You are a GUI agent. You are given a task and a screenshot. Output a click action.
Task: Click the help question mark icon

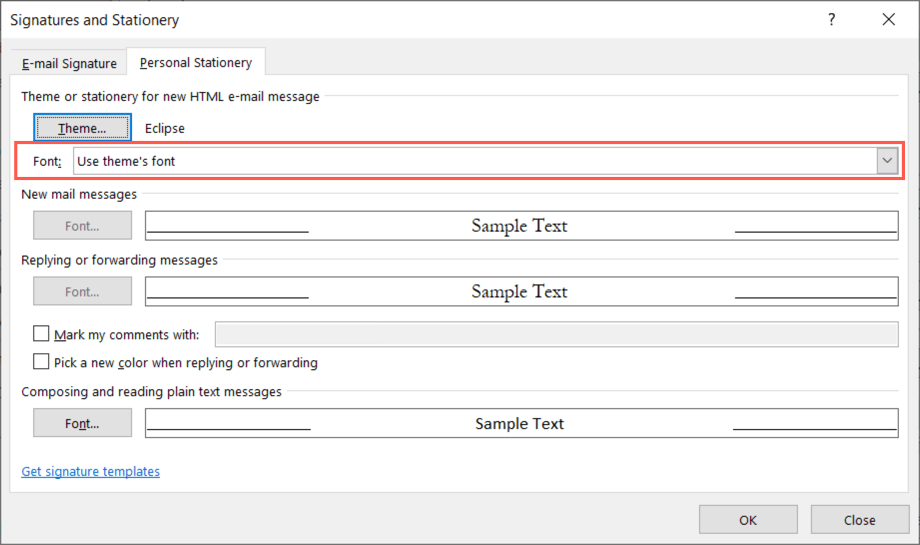[831, 19]
